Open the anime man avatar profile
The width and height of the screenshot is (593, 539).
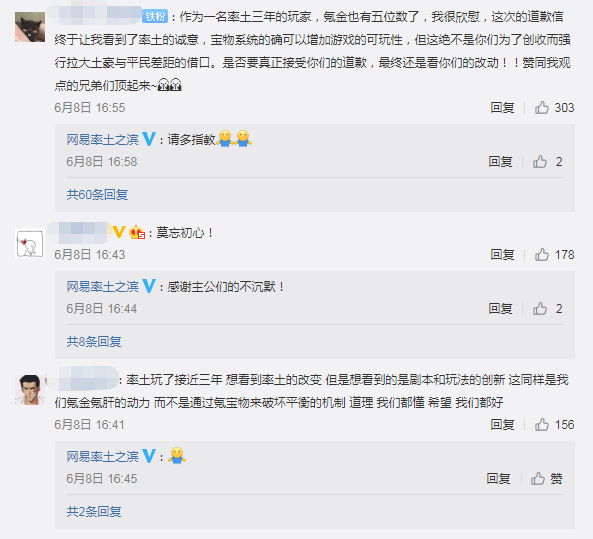tap(30, 390)
